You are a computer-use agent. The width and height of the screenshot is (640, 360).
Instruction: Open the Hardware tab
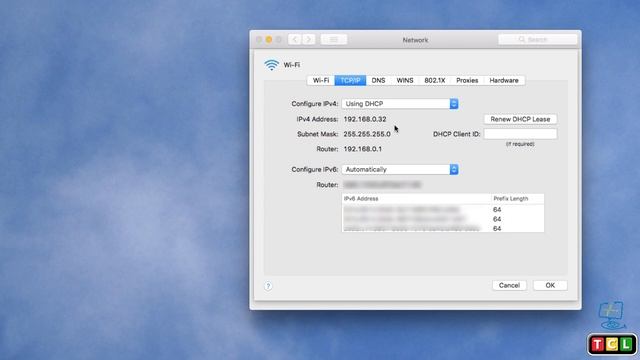(504, 80)
